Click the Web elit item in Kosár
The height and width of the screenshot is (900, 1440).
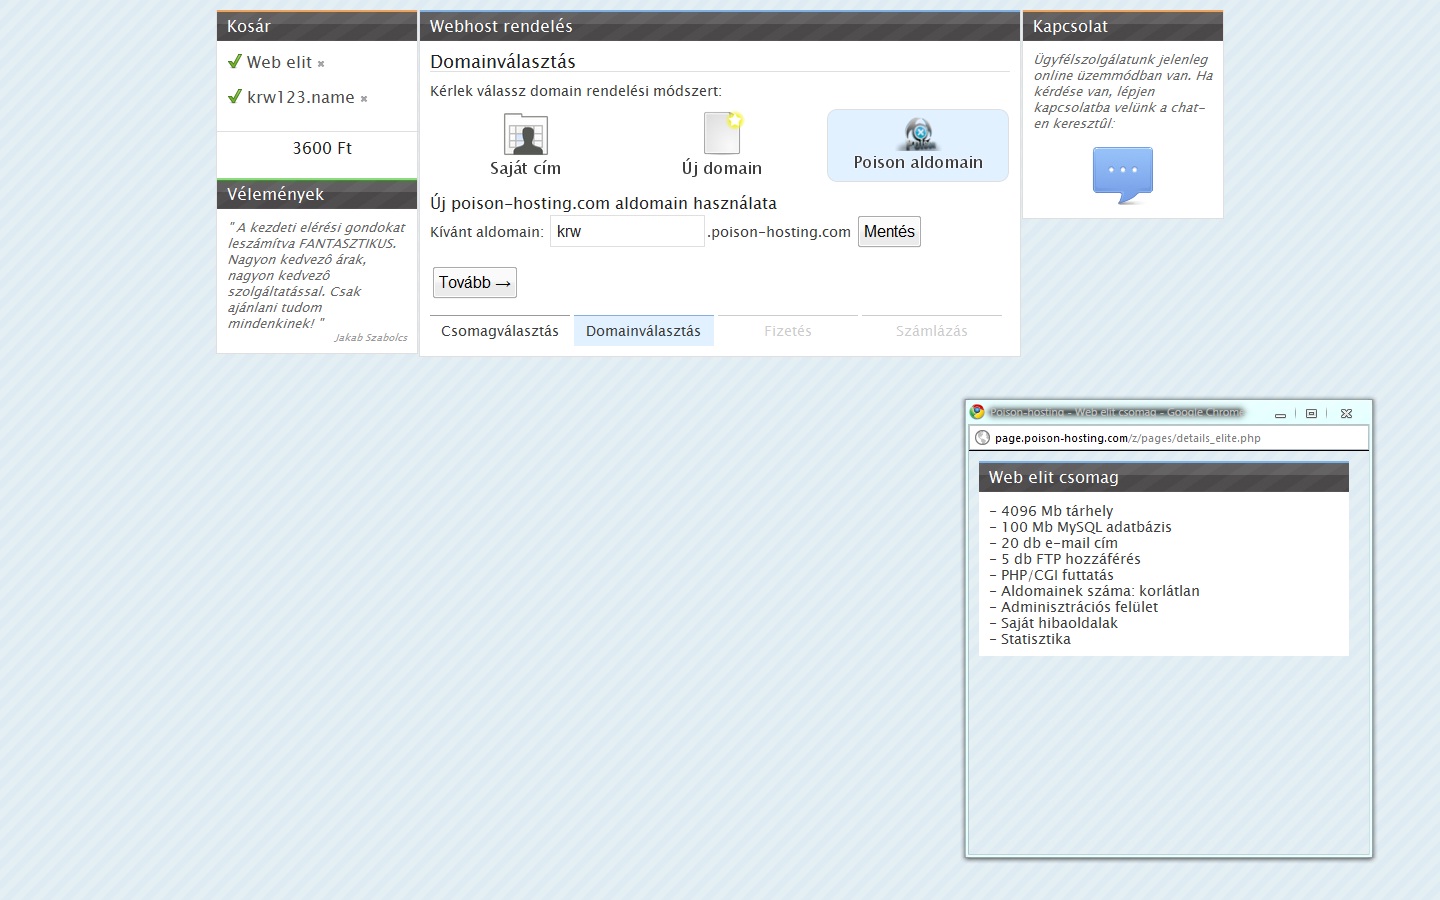tap(279, 62)
